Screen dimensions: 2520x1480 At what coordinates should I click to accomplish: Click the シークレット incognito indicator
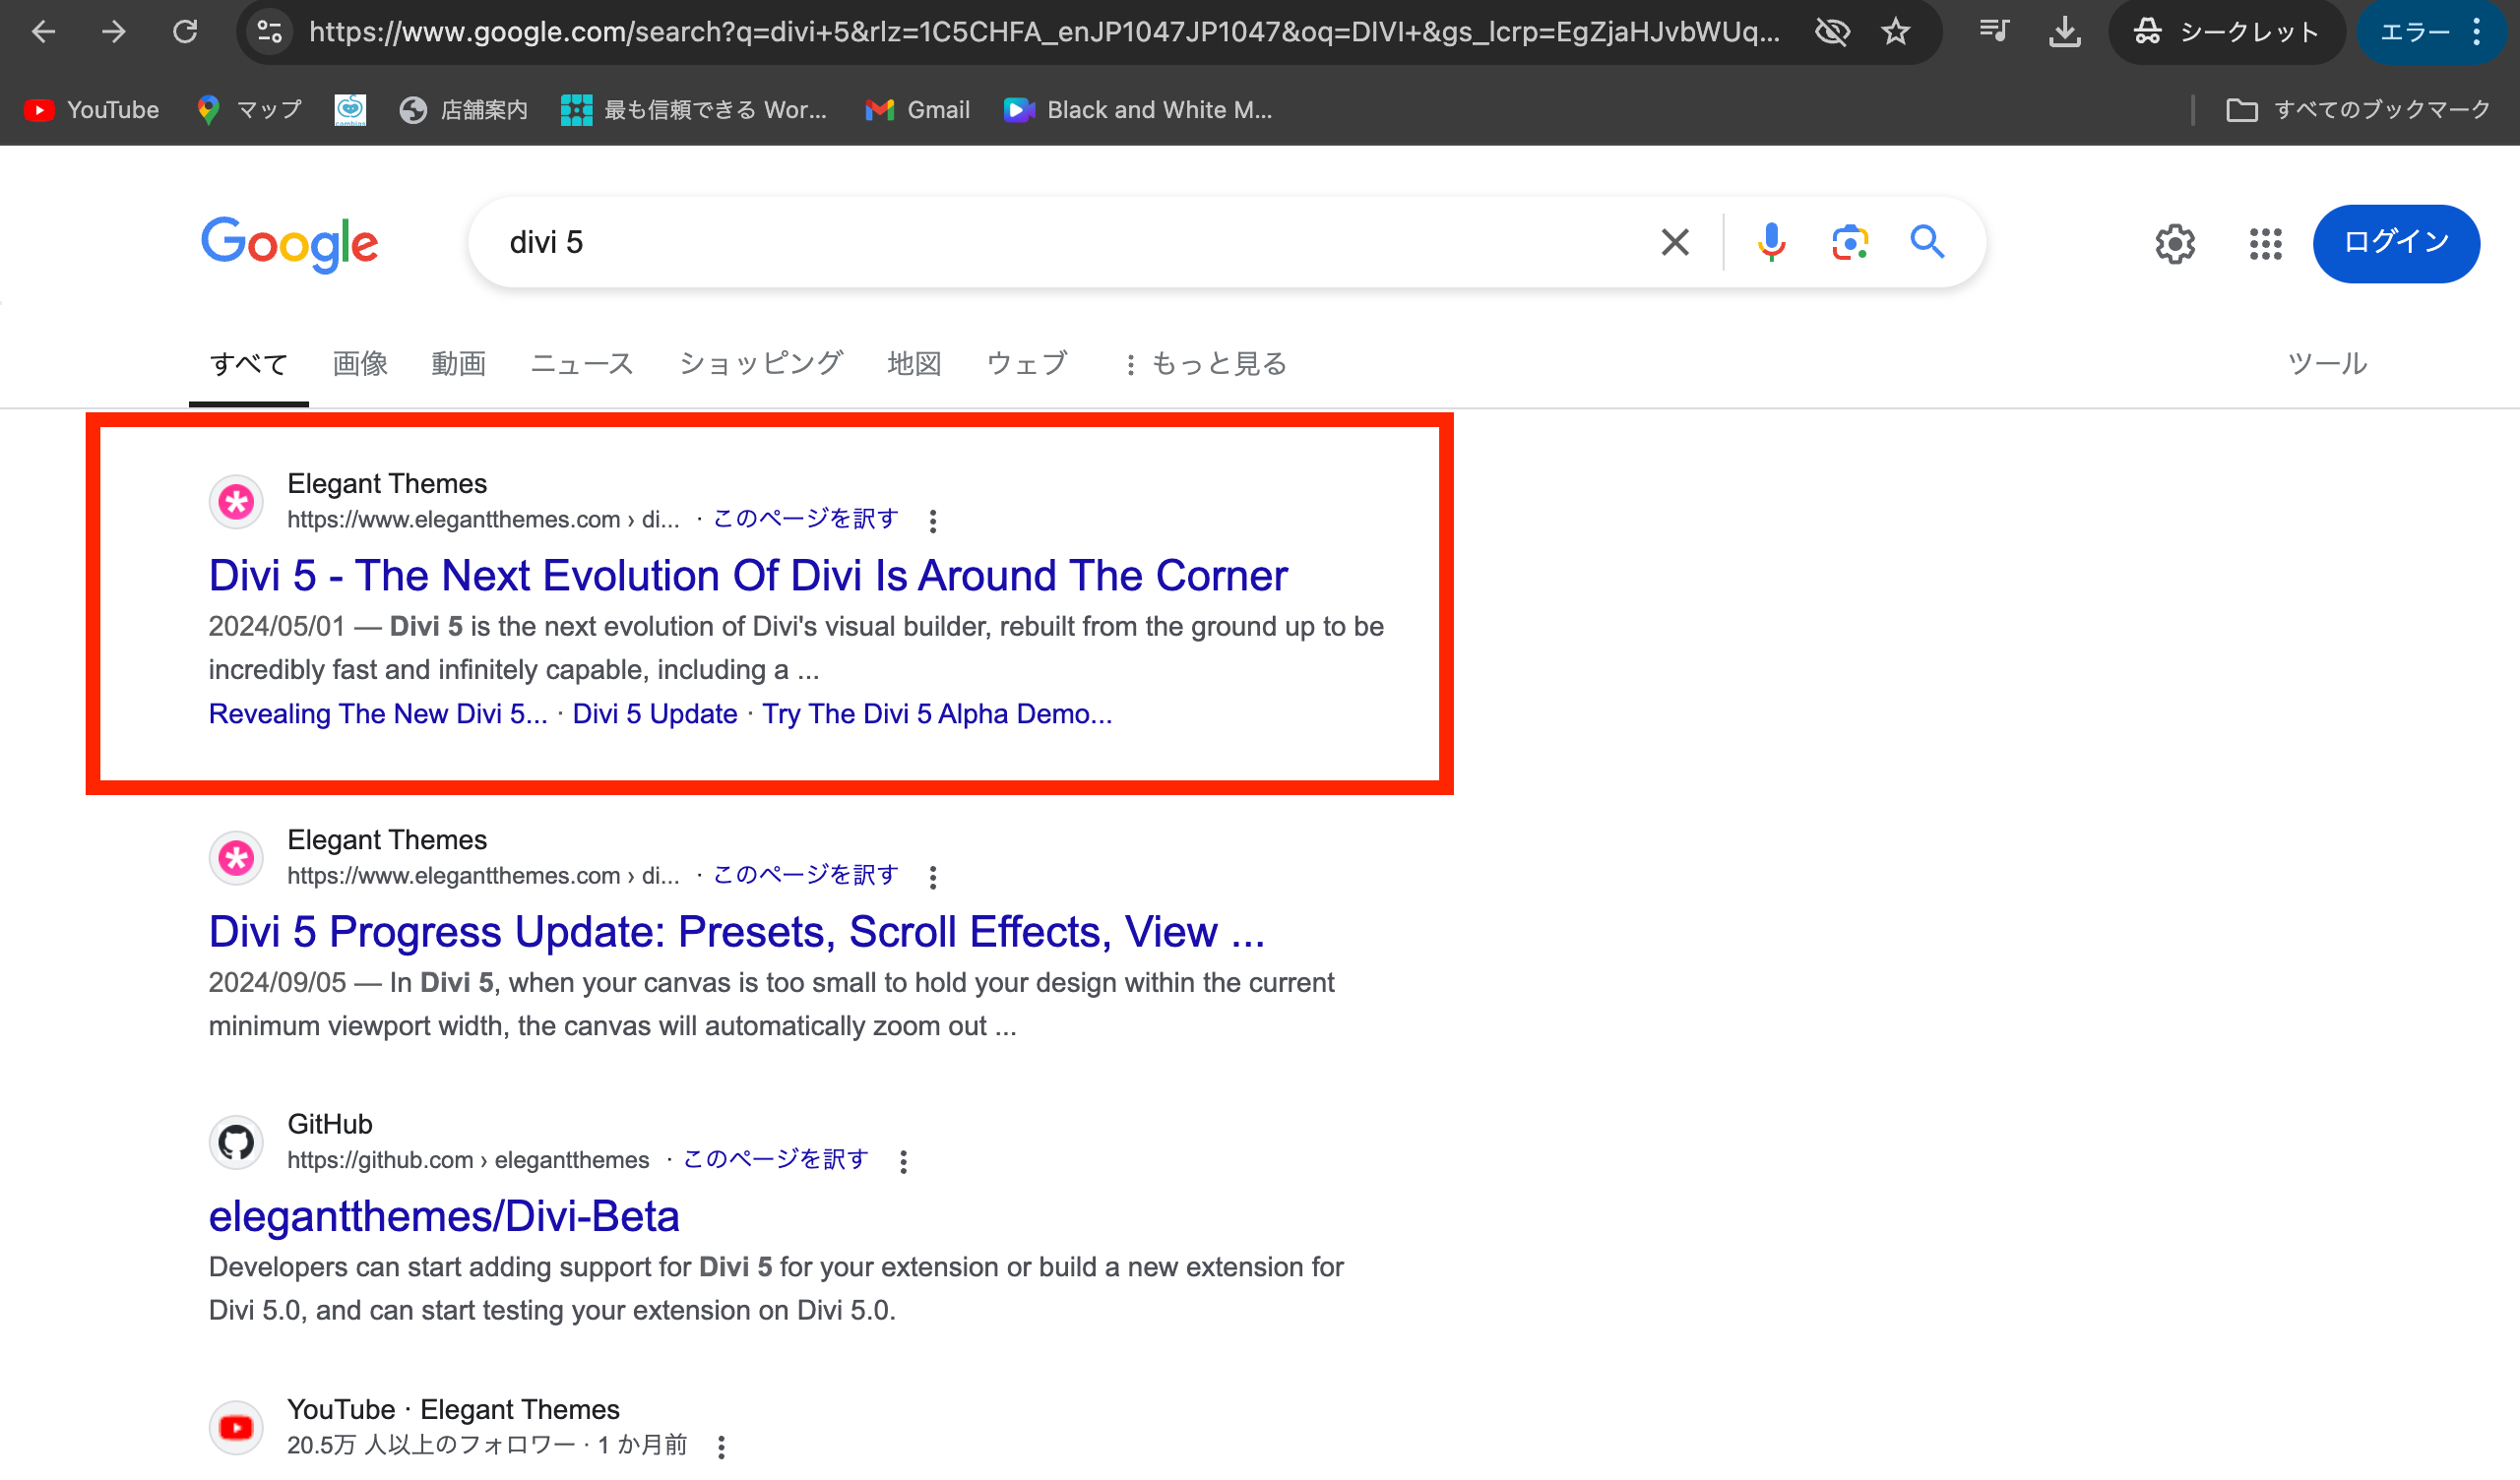point(2226,32)
